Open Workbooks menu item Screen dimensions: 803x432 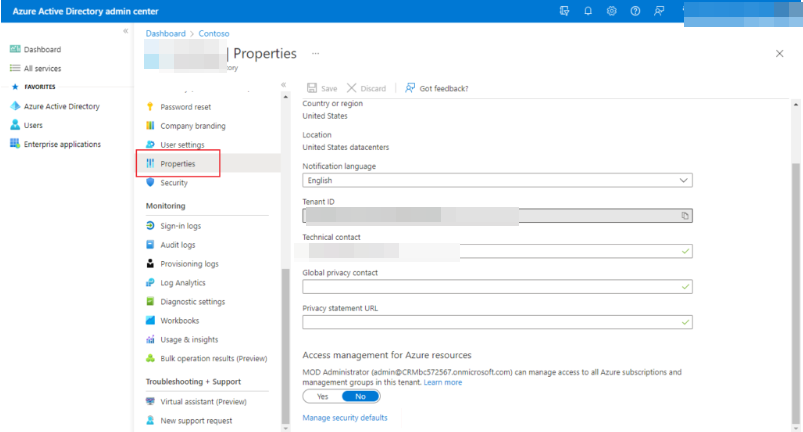[179, 320]
